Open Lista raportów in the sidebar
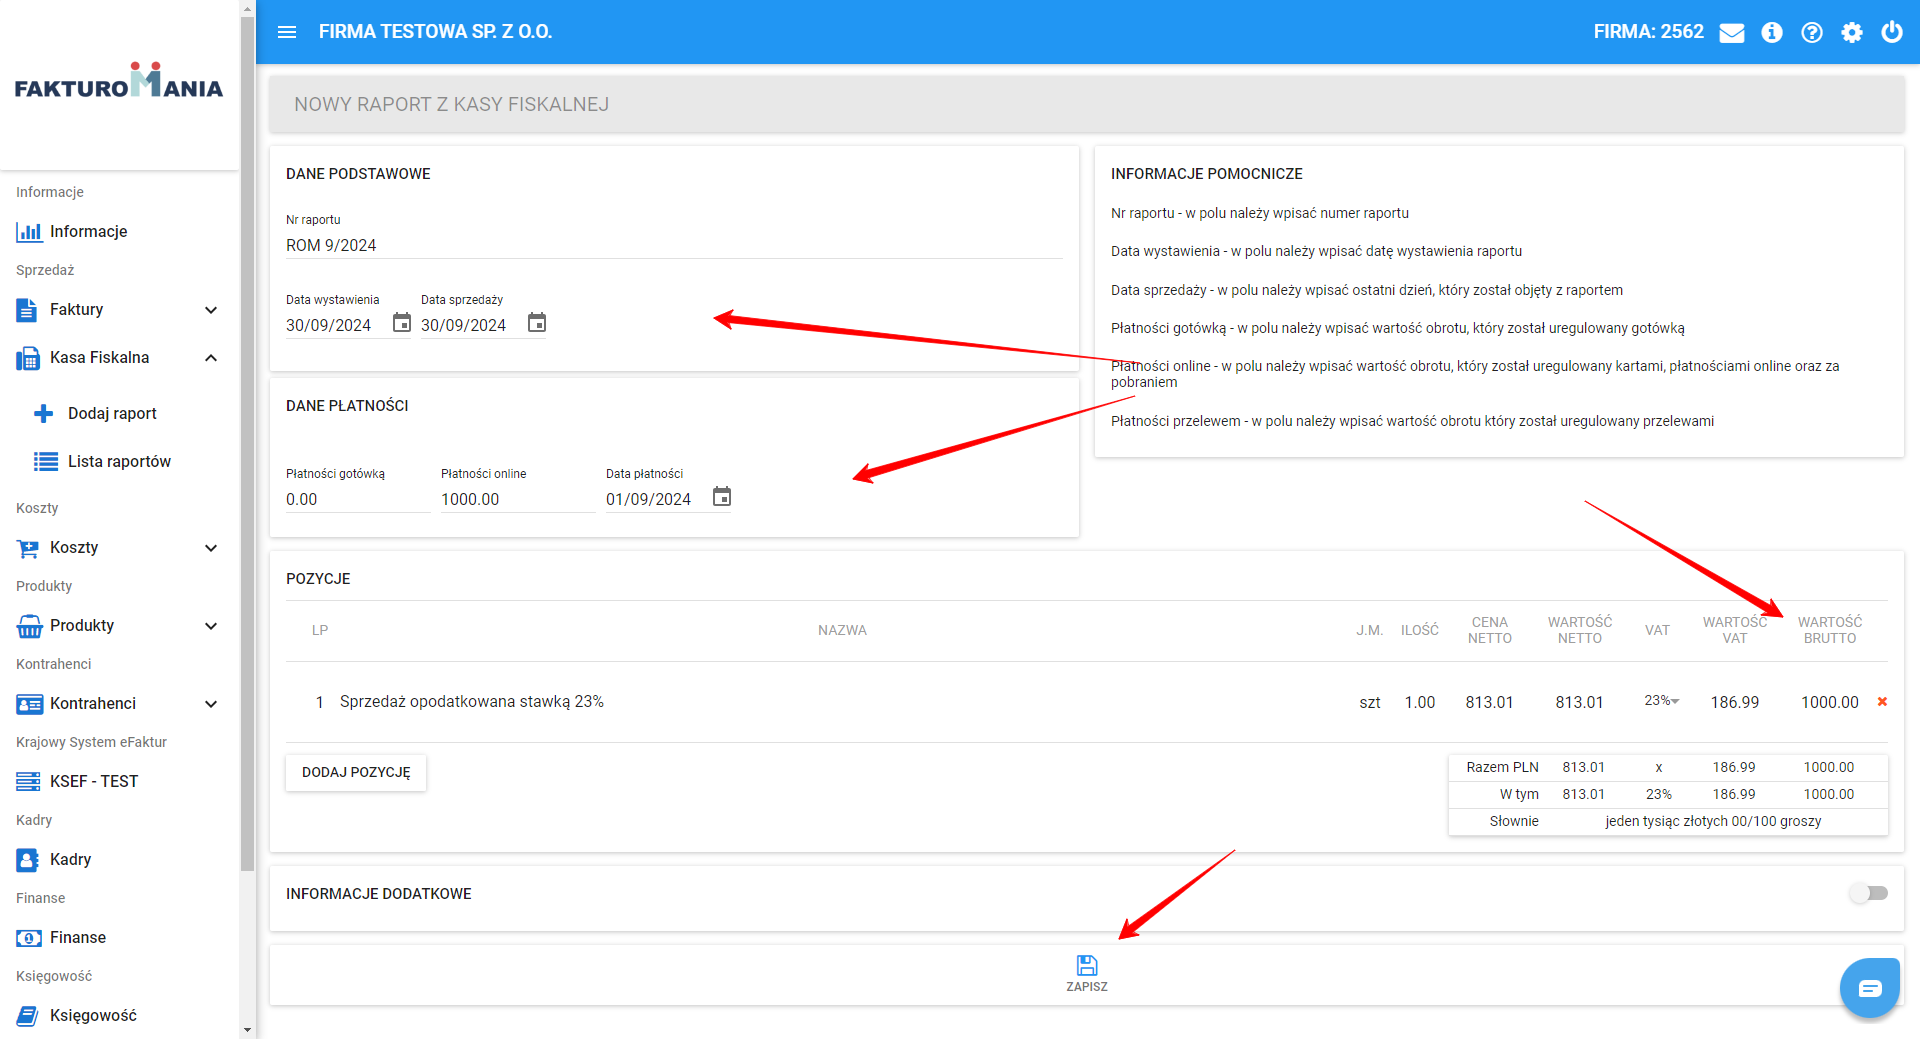This screenshot has height=1039, width=1920. [120, 461]
